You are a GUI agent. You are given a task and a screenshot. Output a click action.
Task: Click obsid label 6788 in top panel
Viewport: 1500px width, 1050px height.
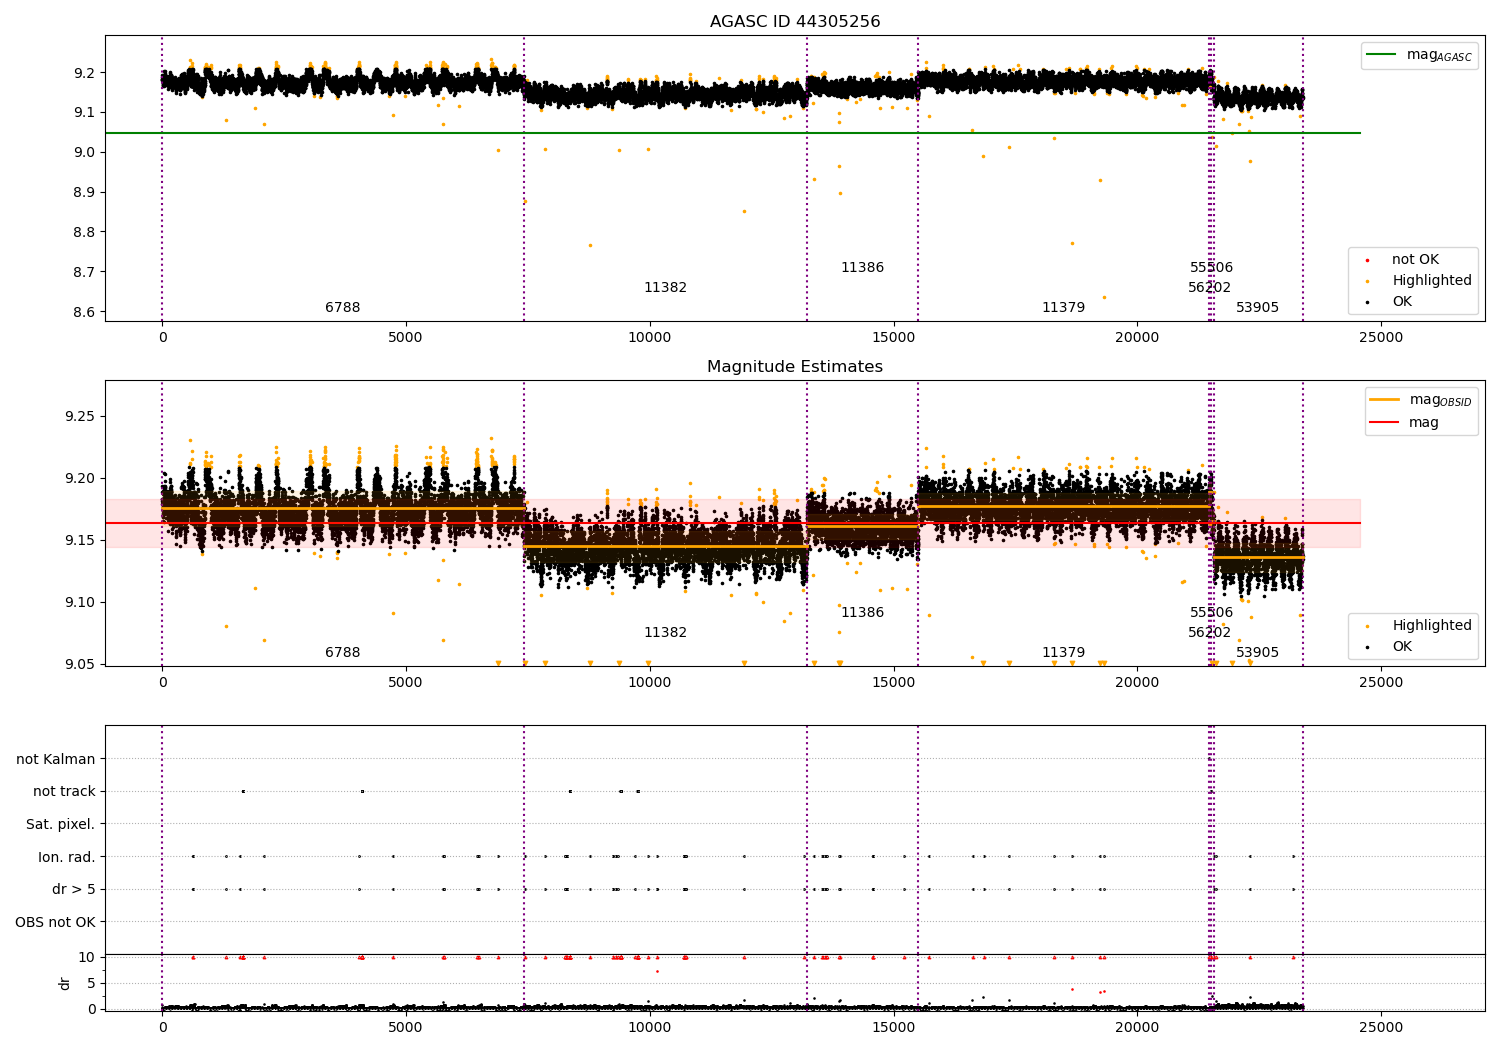coord(343,308)
